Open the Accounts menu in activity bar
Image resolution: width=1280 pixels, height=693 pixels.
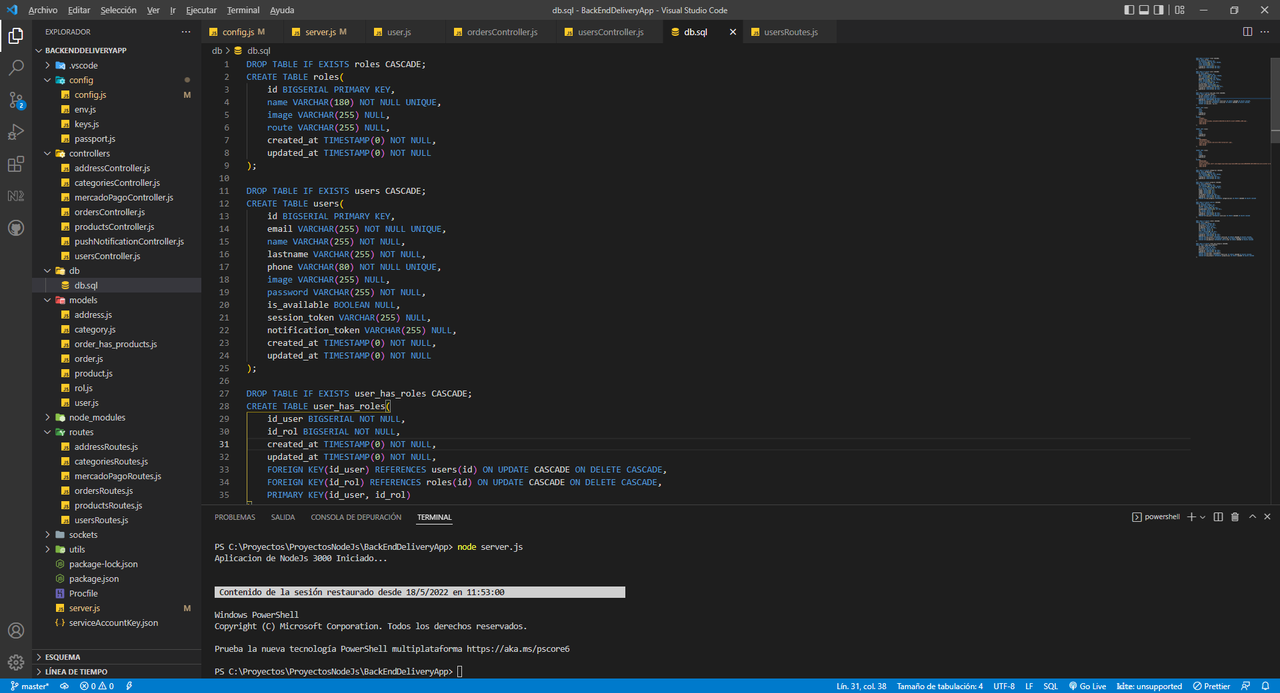[16, 631]
